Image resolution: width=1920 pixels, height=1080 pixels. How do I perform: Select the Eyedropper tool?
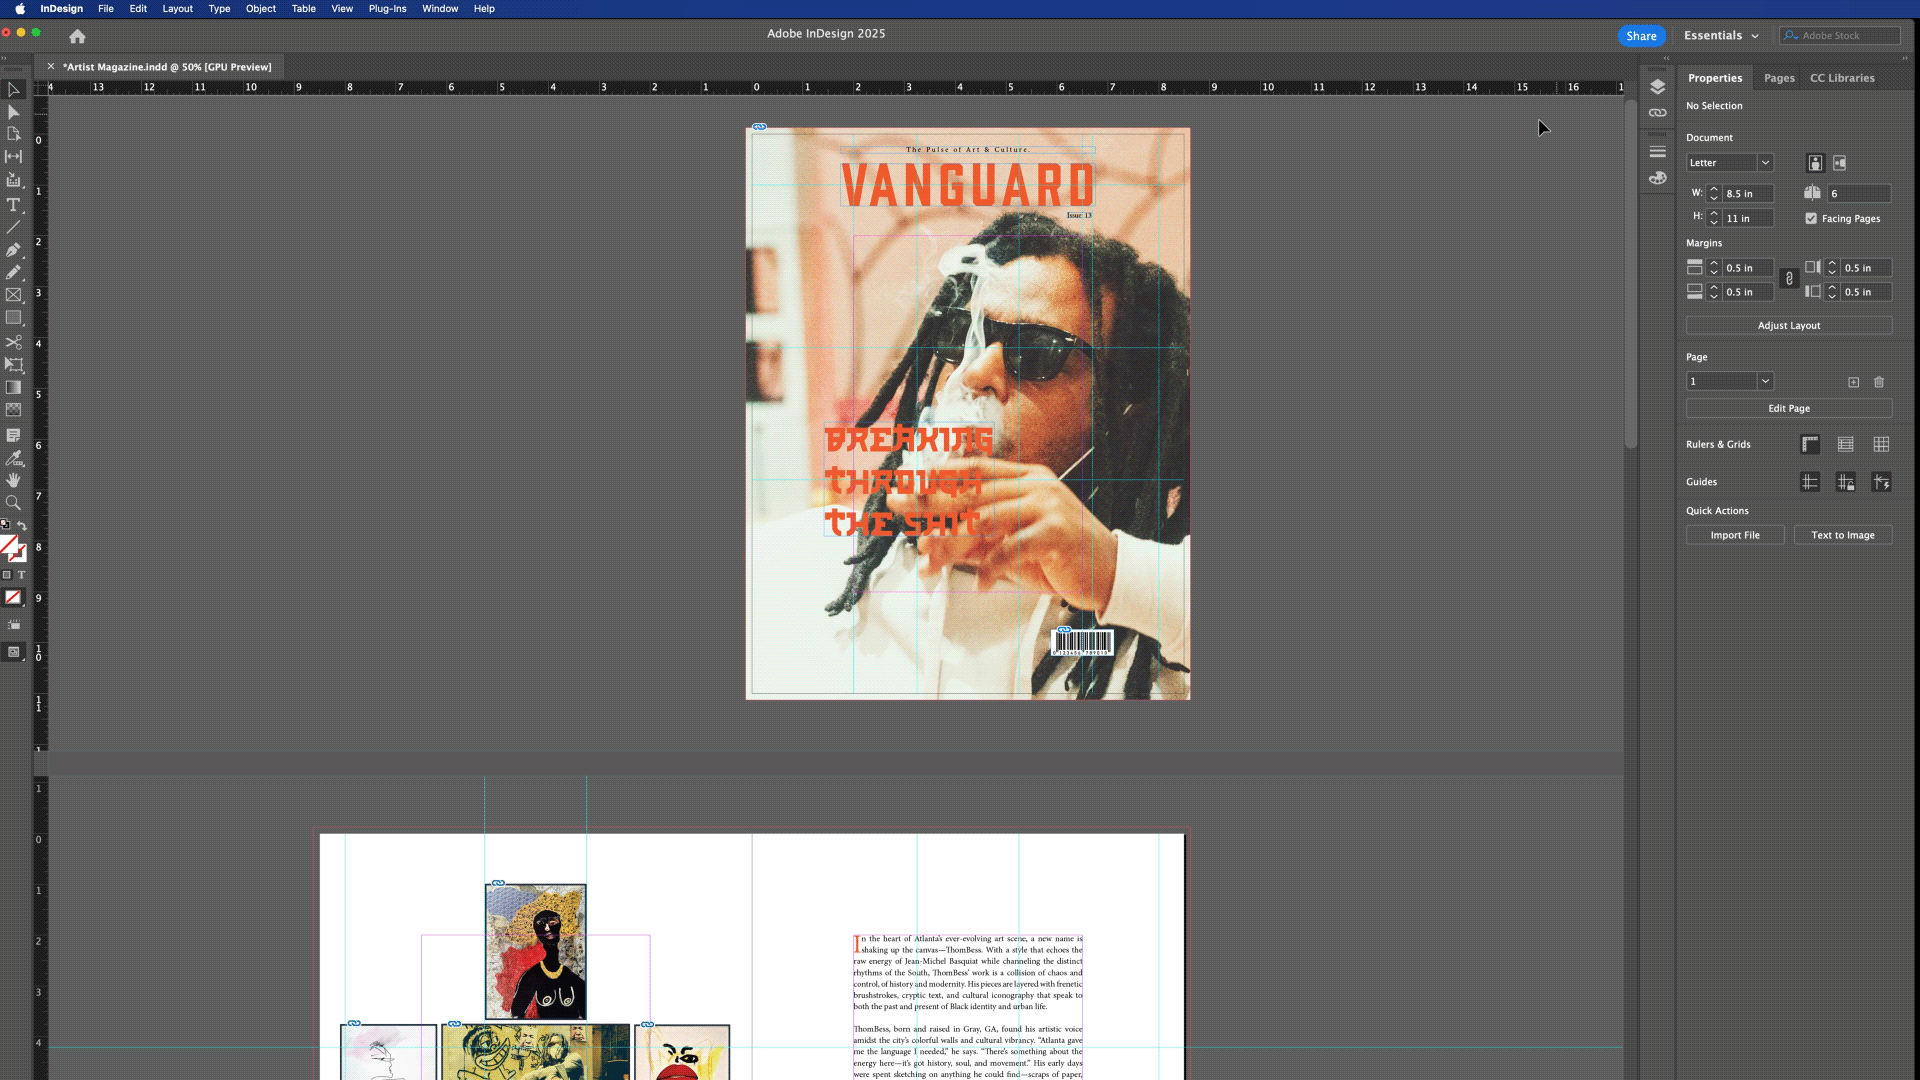pyautogui.click(x=13, y=458)
